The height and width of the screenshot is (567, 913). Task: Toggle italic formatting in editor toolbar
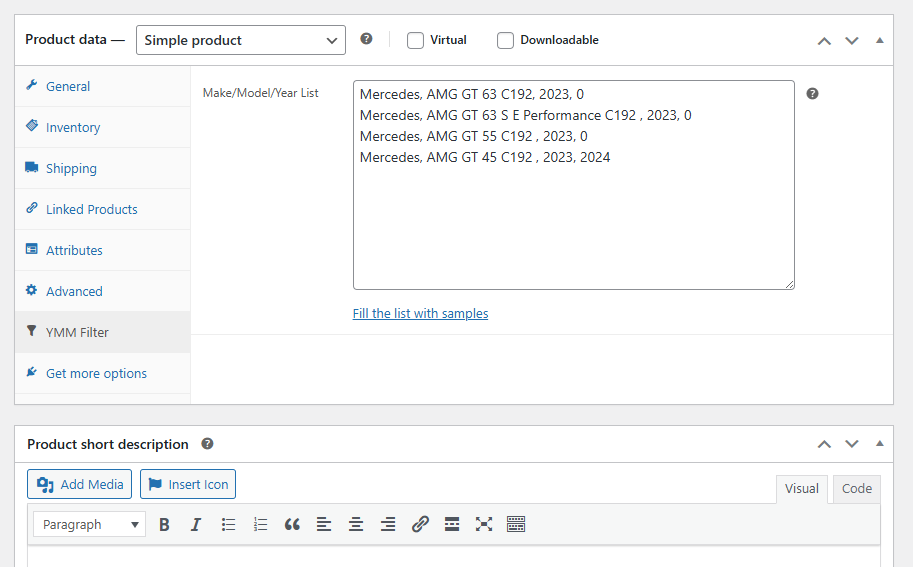point(196,525)
